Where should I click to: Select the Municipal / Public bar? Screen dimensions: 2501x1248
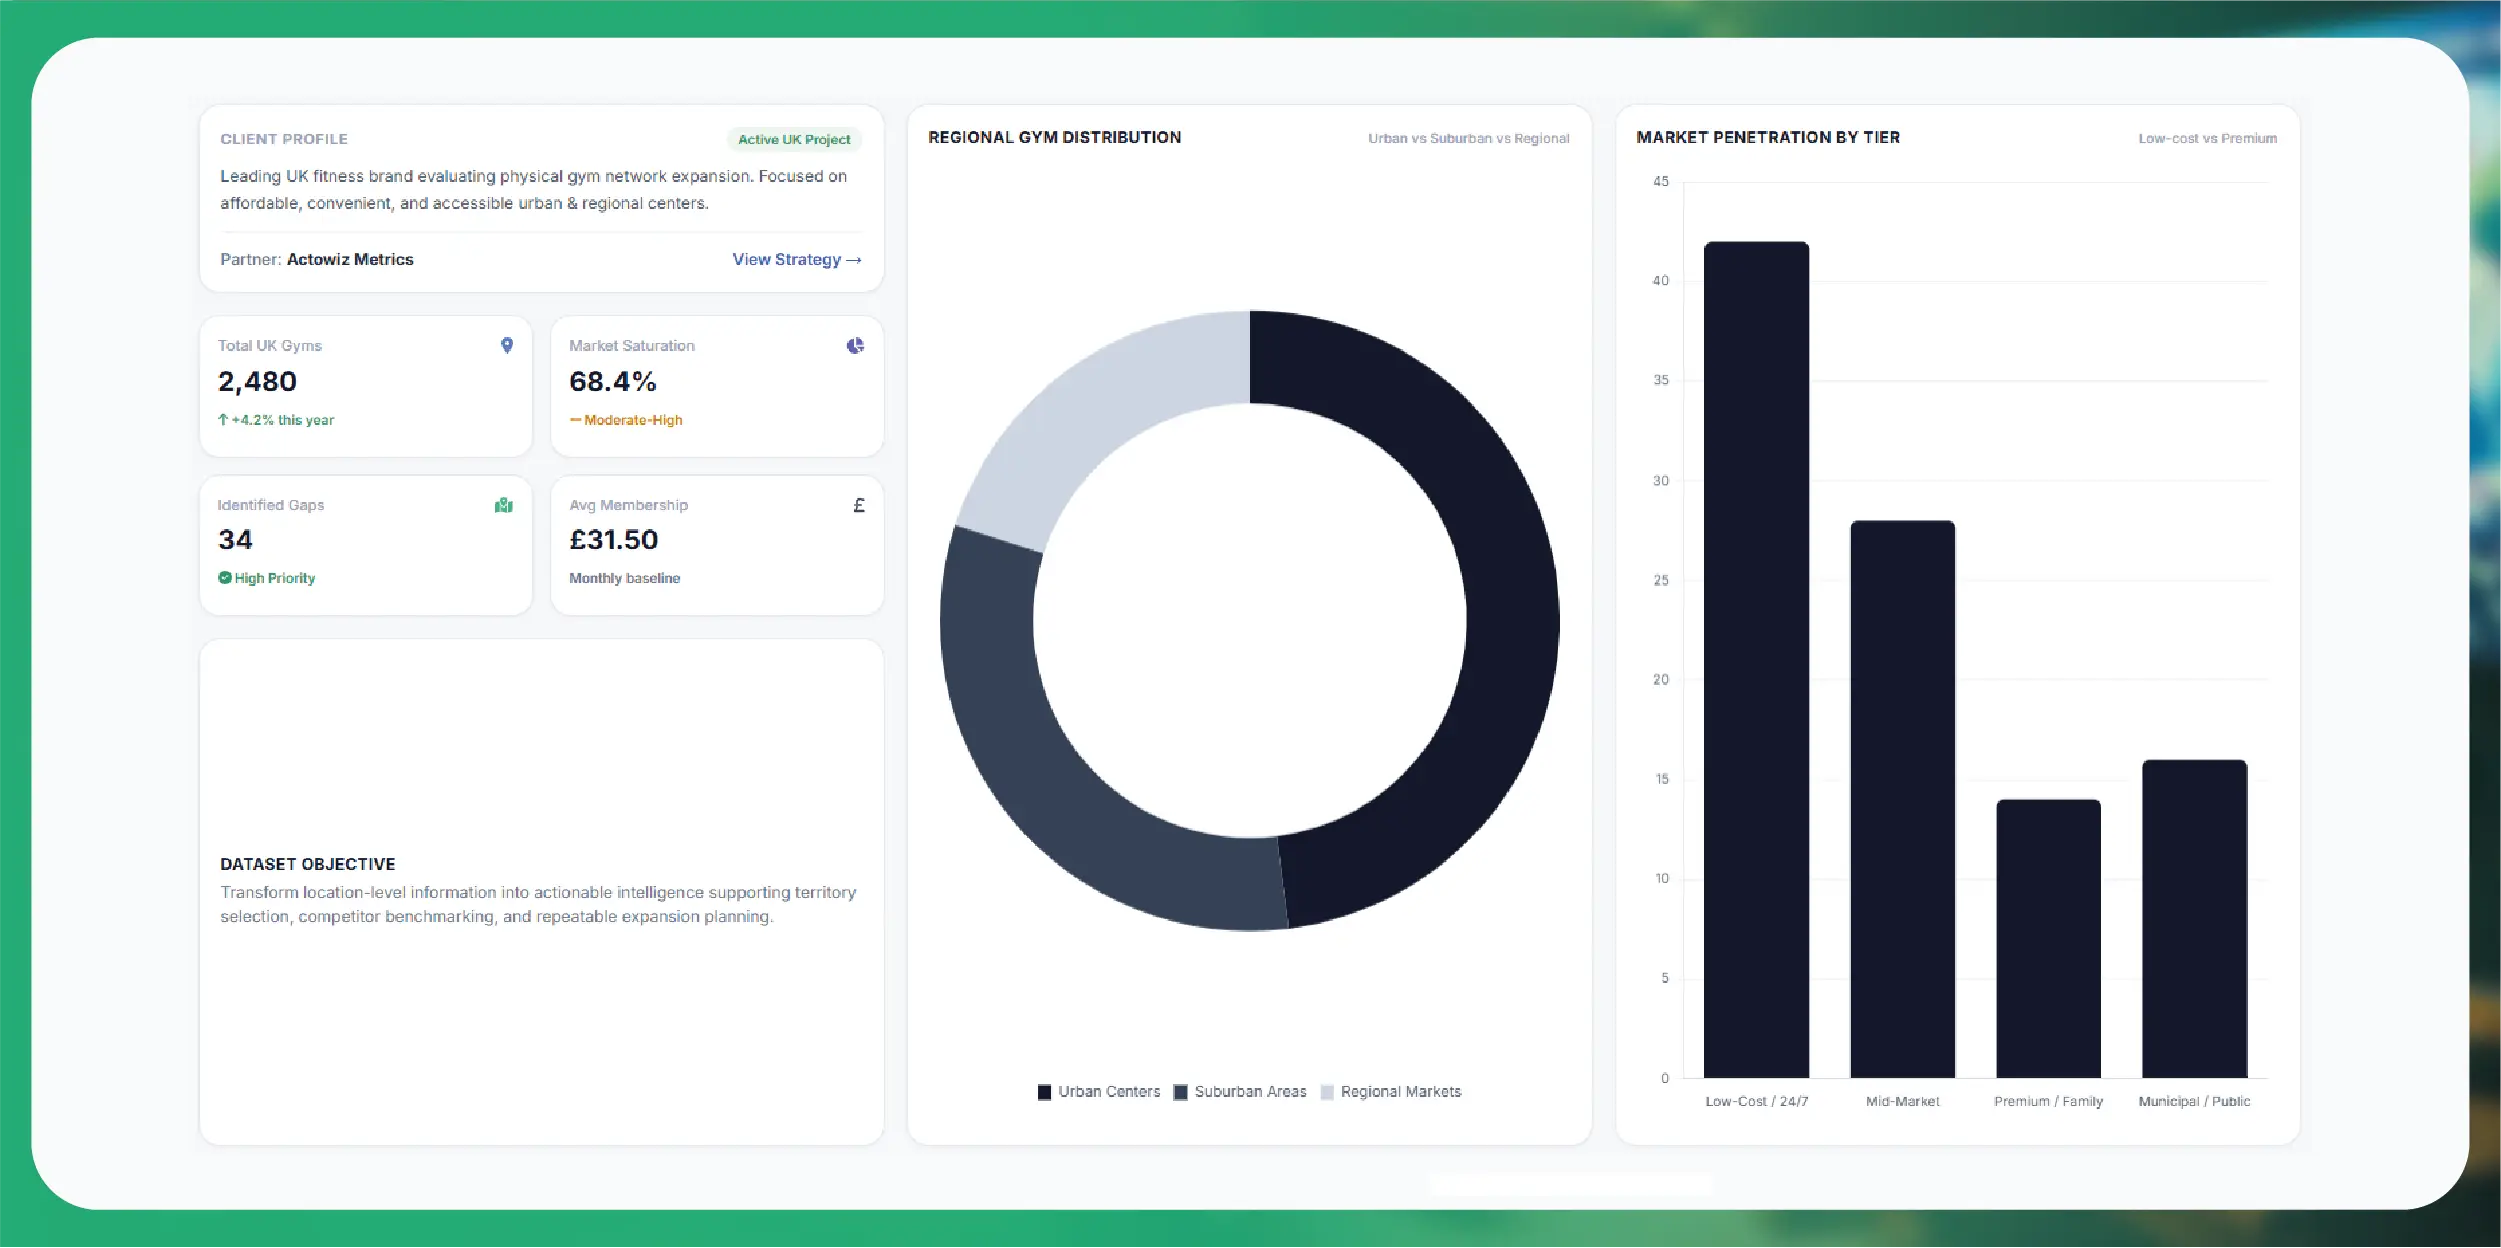2194,919
